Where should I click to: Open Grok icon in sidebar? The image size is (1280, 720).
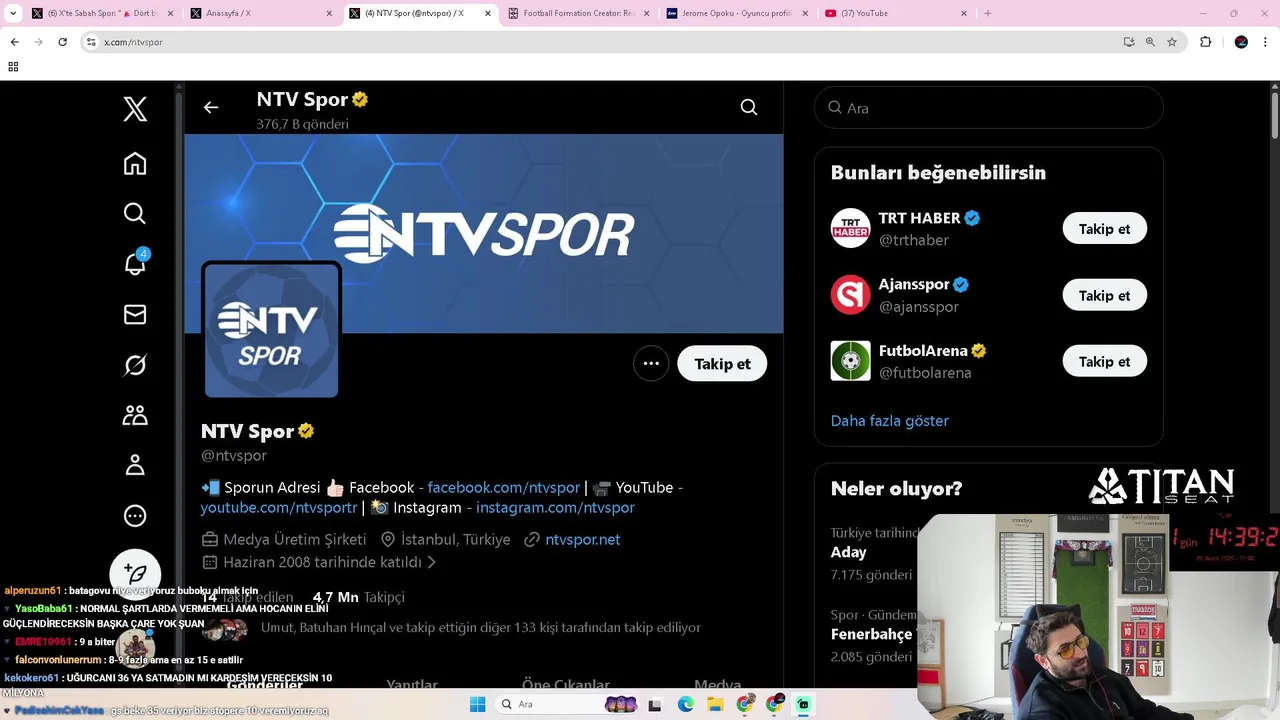135,365
